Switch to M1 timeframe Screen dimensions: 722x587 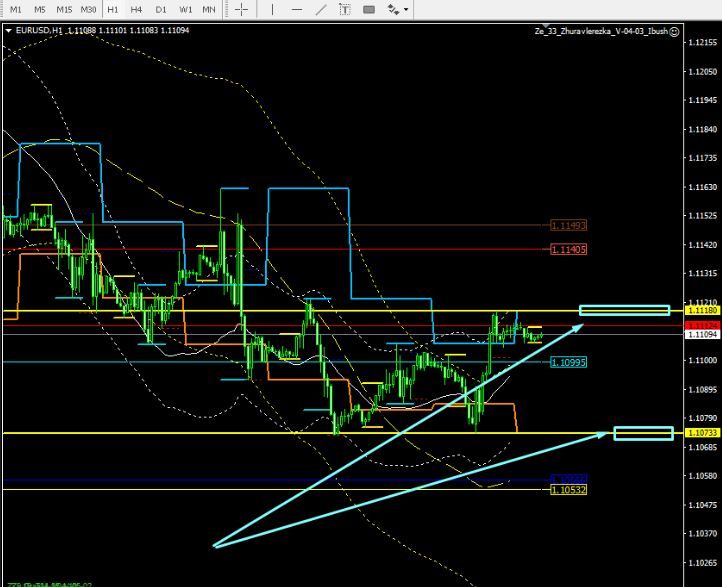click(16, 9)
